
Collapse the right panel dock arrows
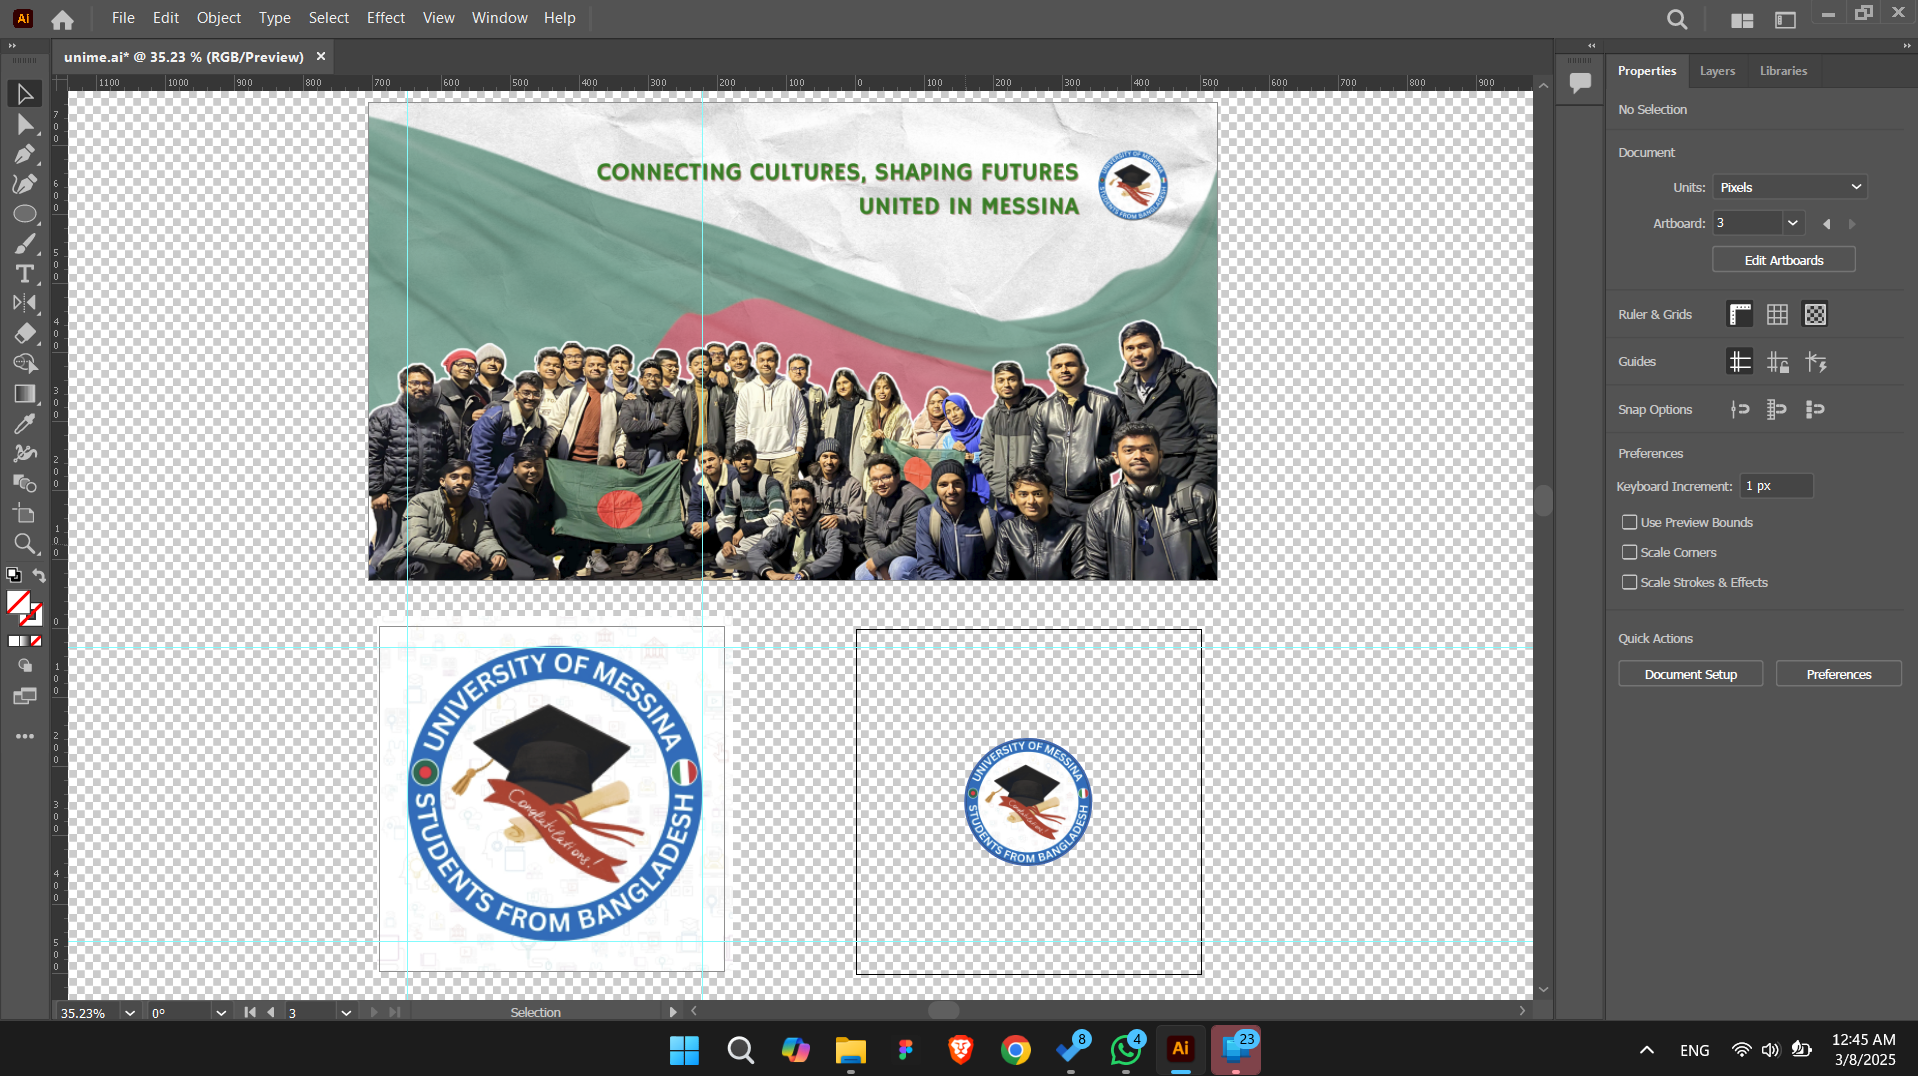[x=1907, y=46]
